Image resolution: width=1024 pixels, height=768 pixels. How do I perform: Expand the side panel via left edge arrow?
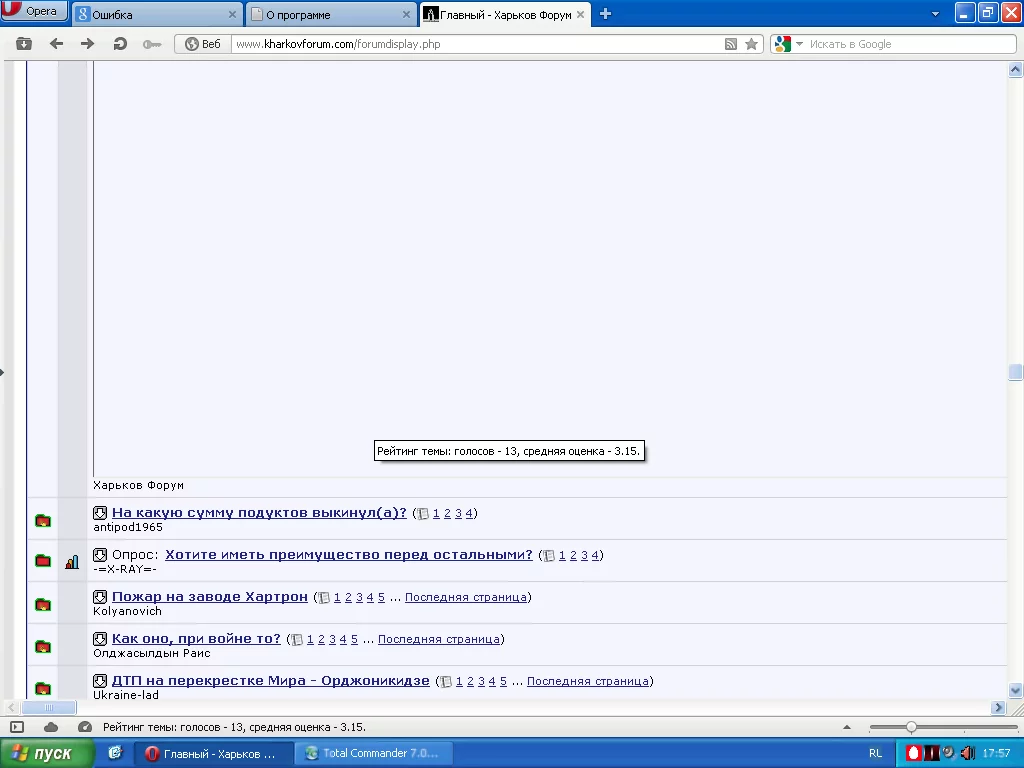(2, 372)
